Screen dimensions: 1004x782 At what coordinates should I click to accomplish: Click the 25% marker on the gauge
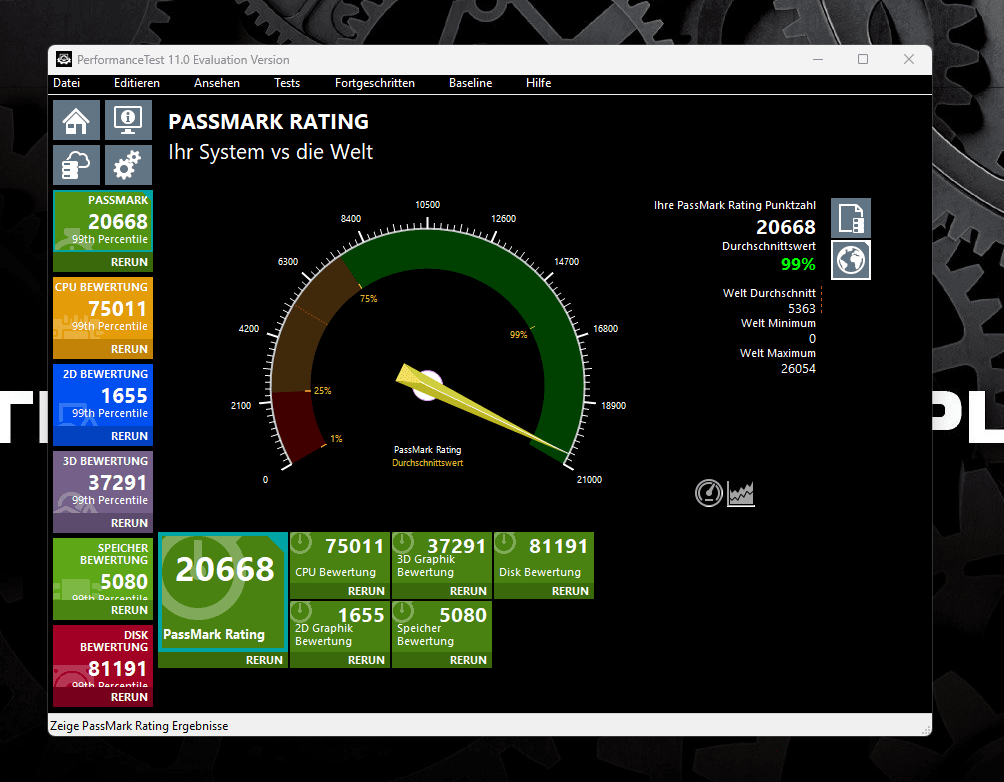[x=322, y=391]
